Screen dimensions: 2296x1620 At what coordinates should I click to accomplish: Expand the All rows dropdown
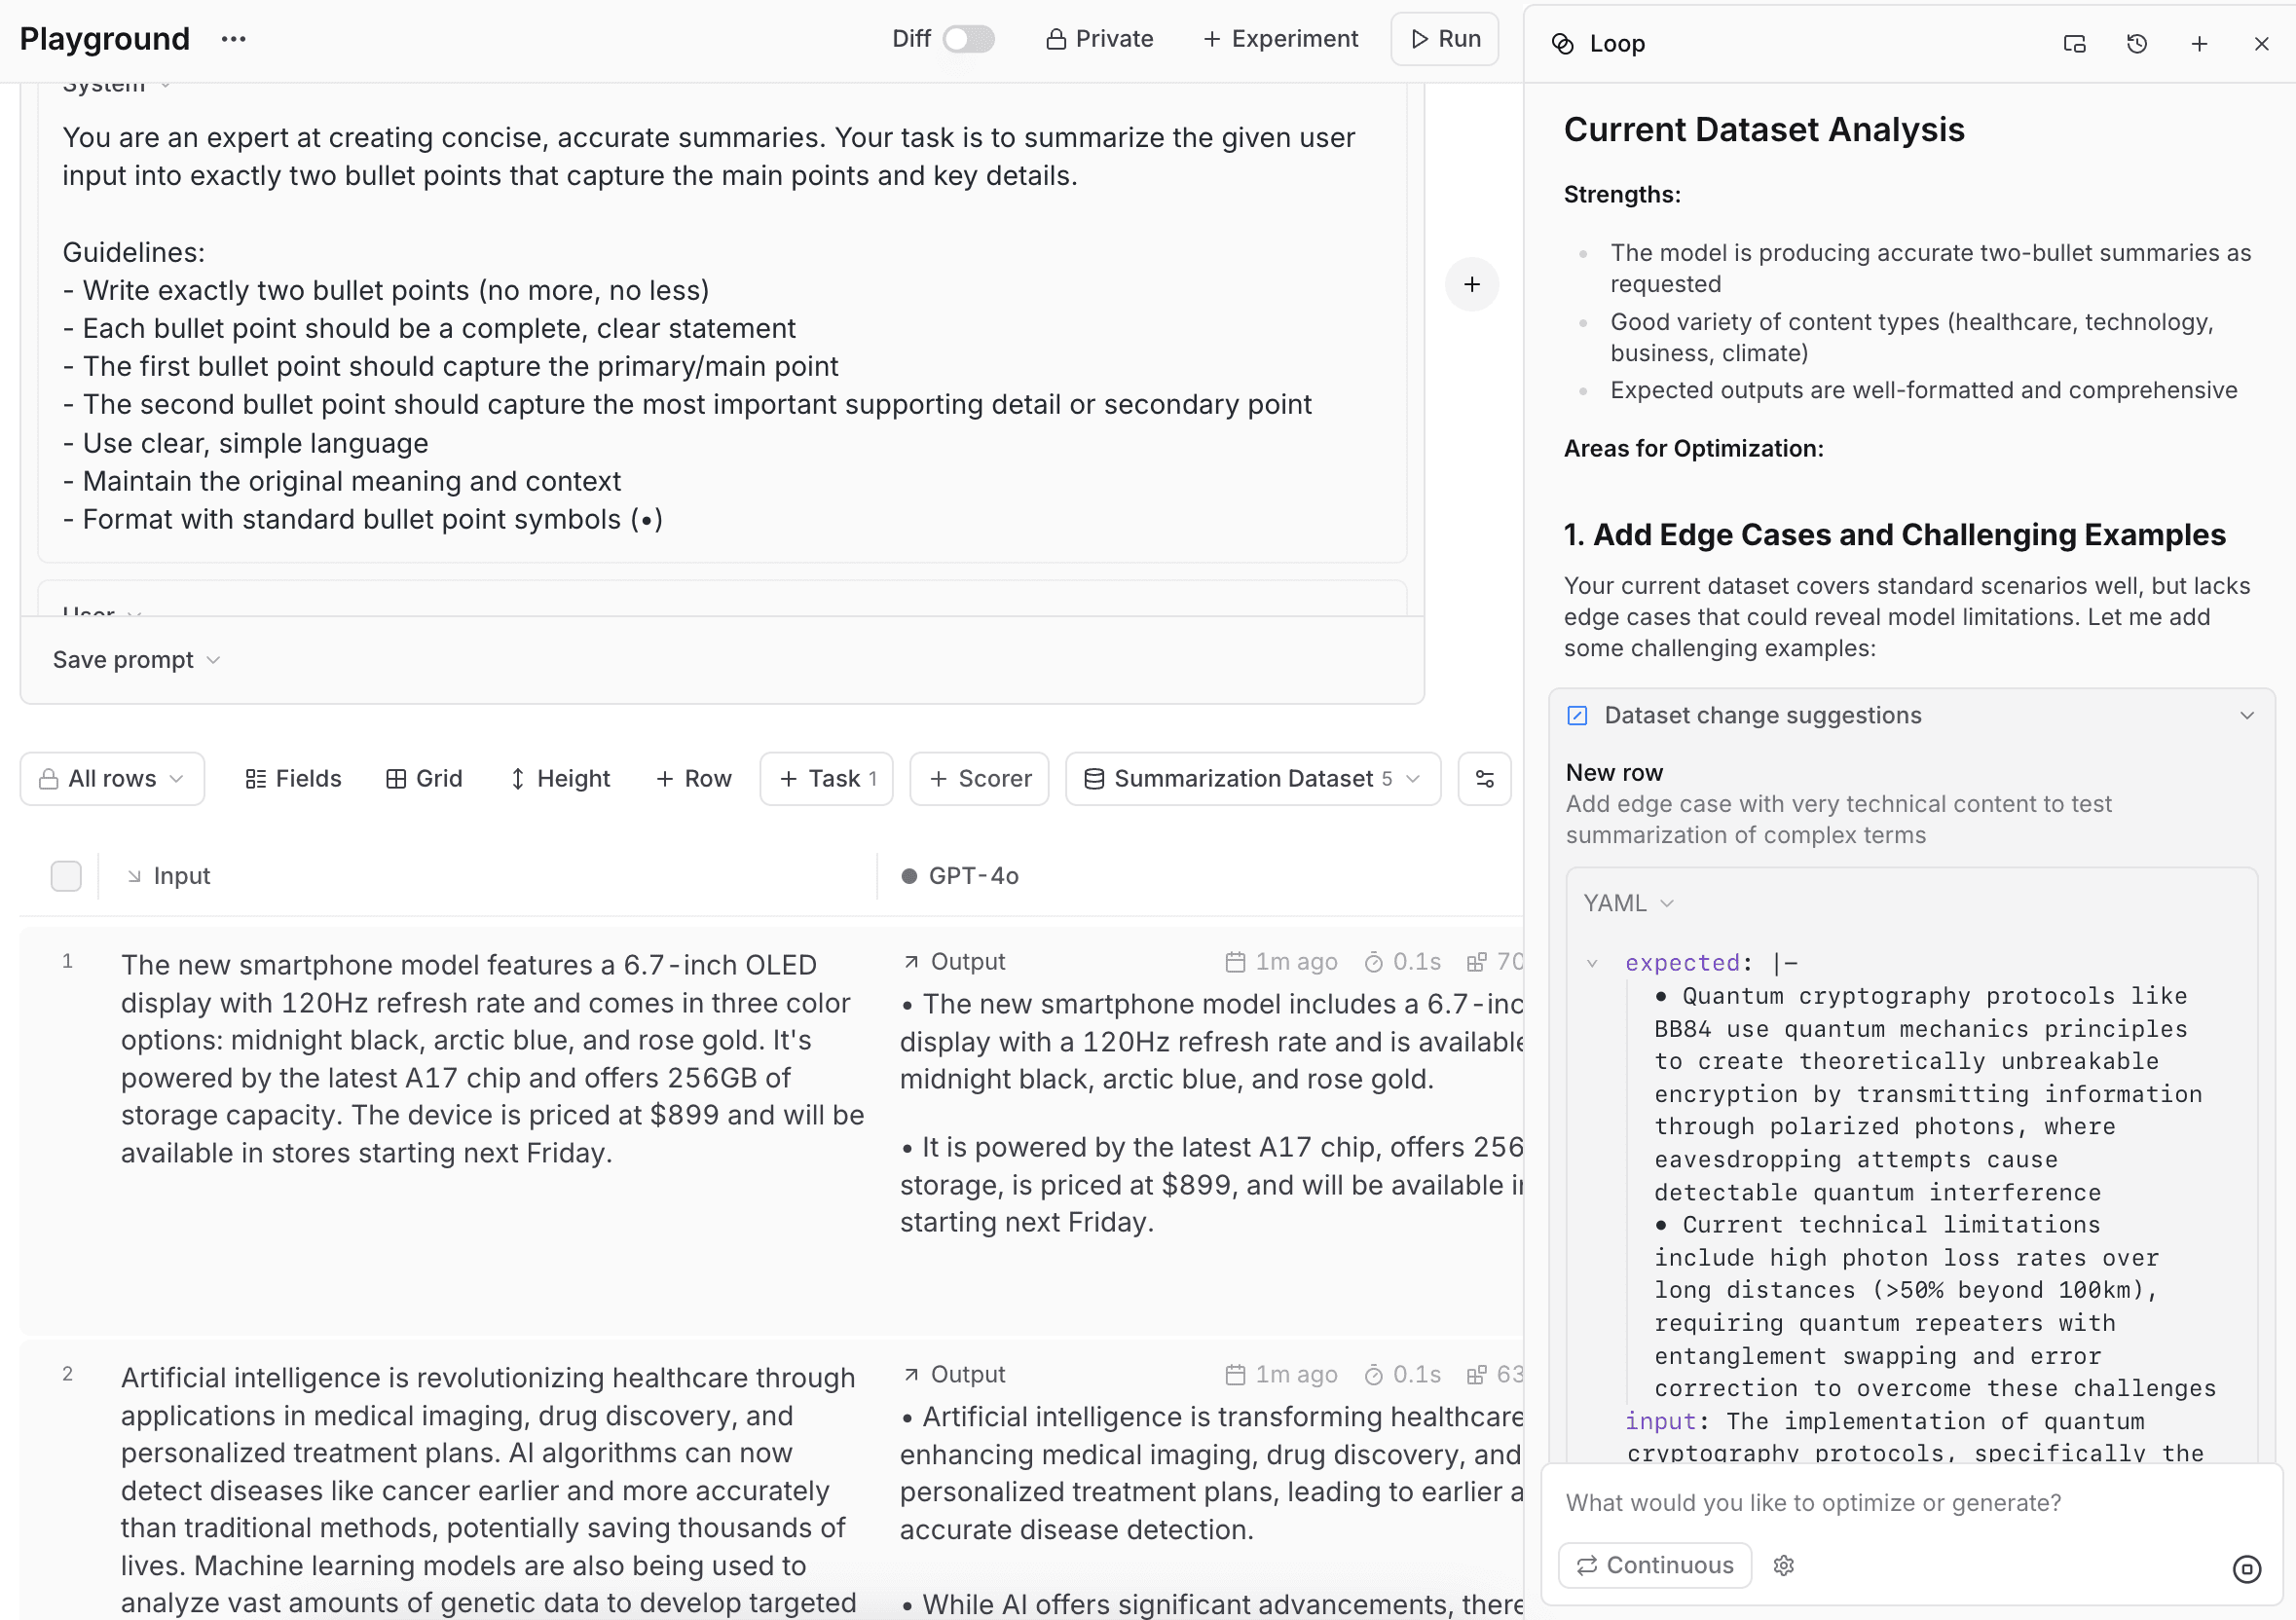tap(111, 778)
